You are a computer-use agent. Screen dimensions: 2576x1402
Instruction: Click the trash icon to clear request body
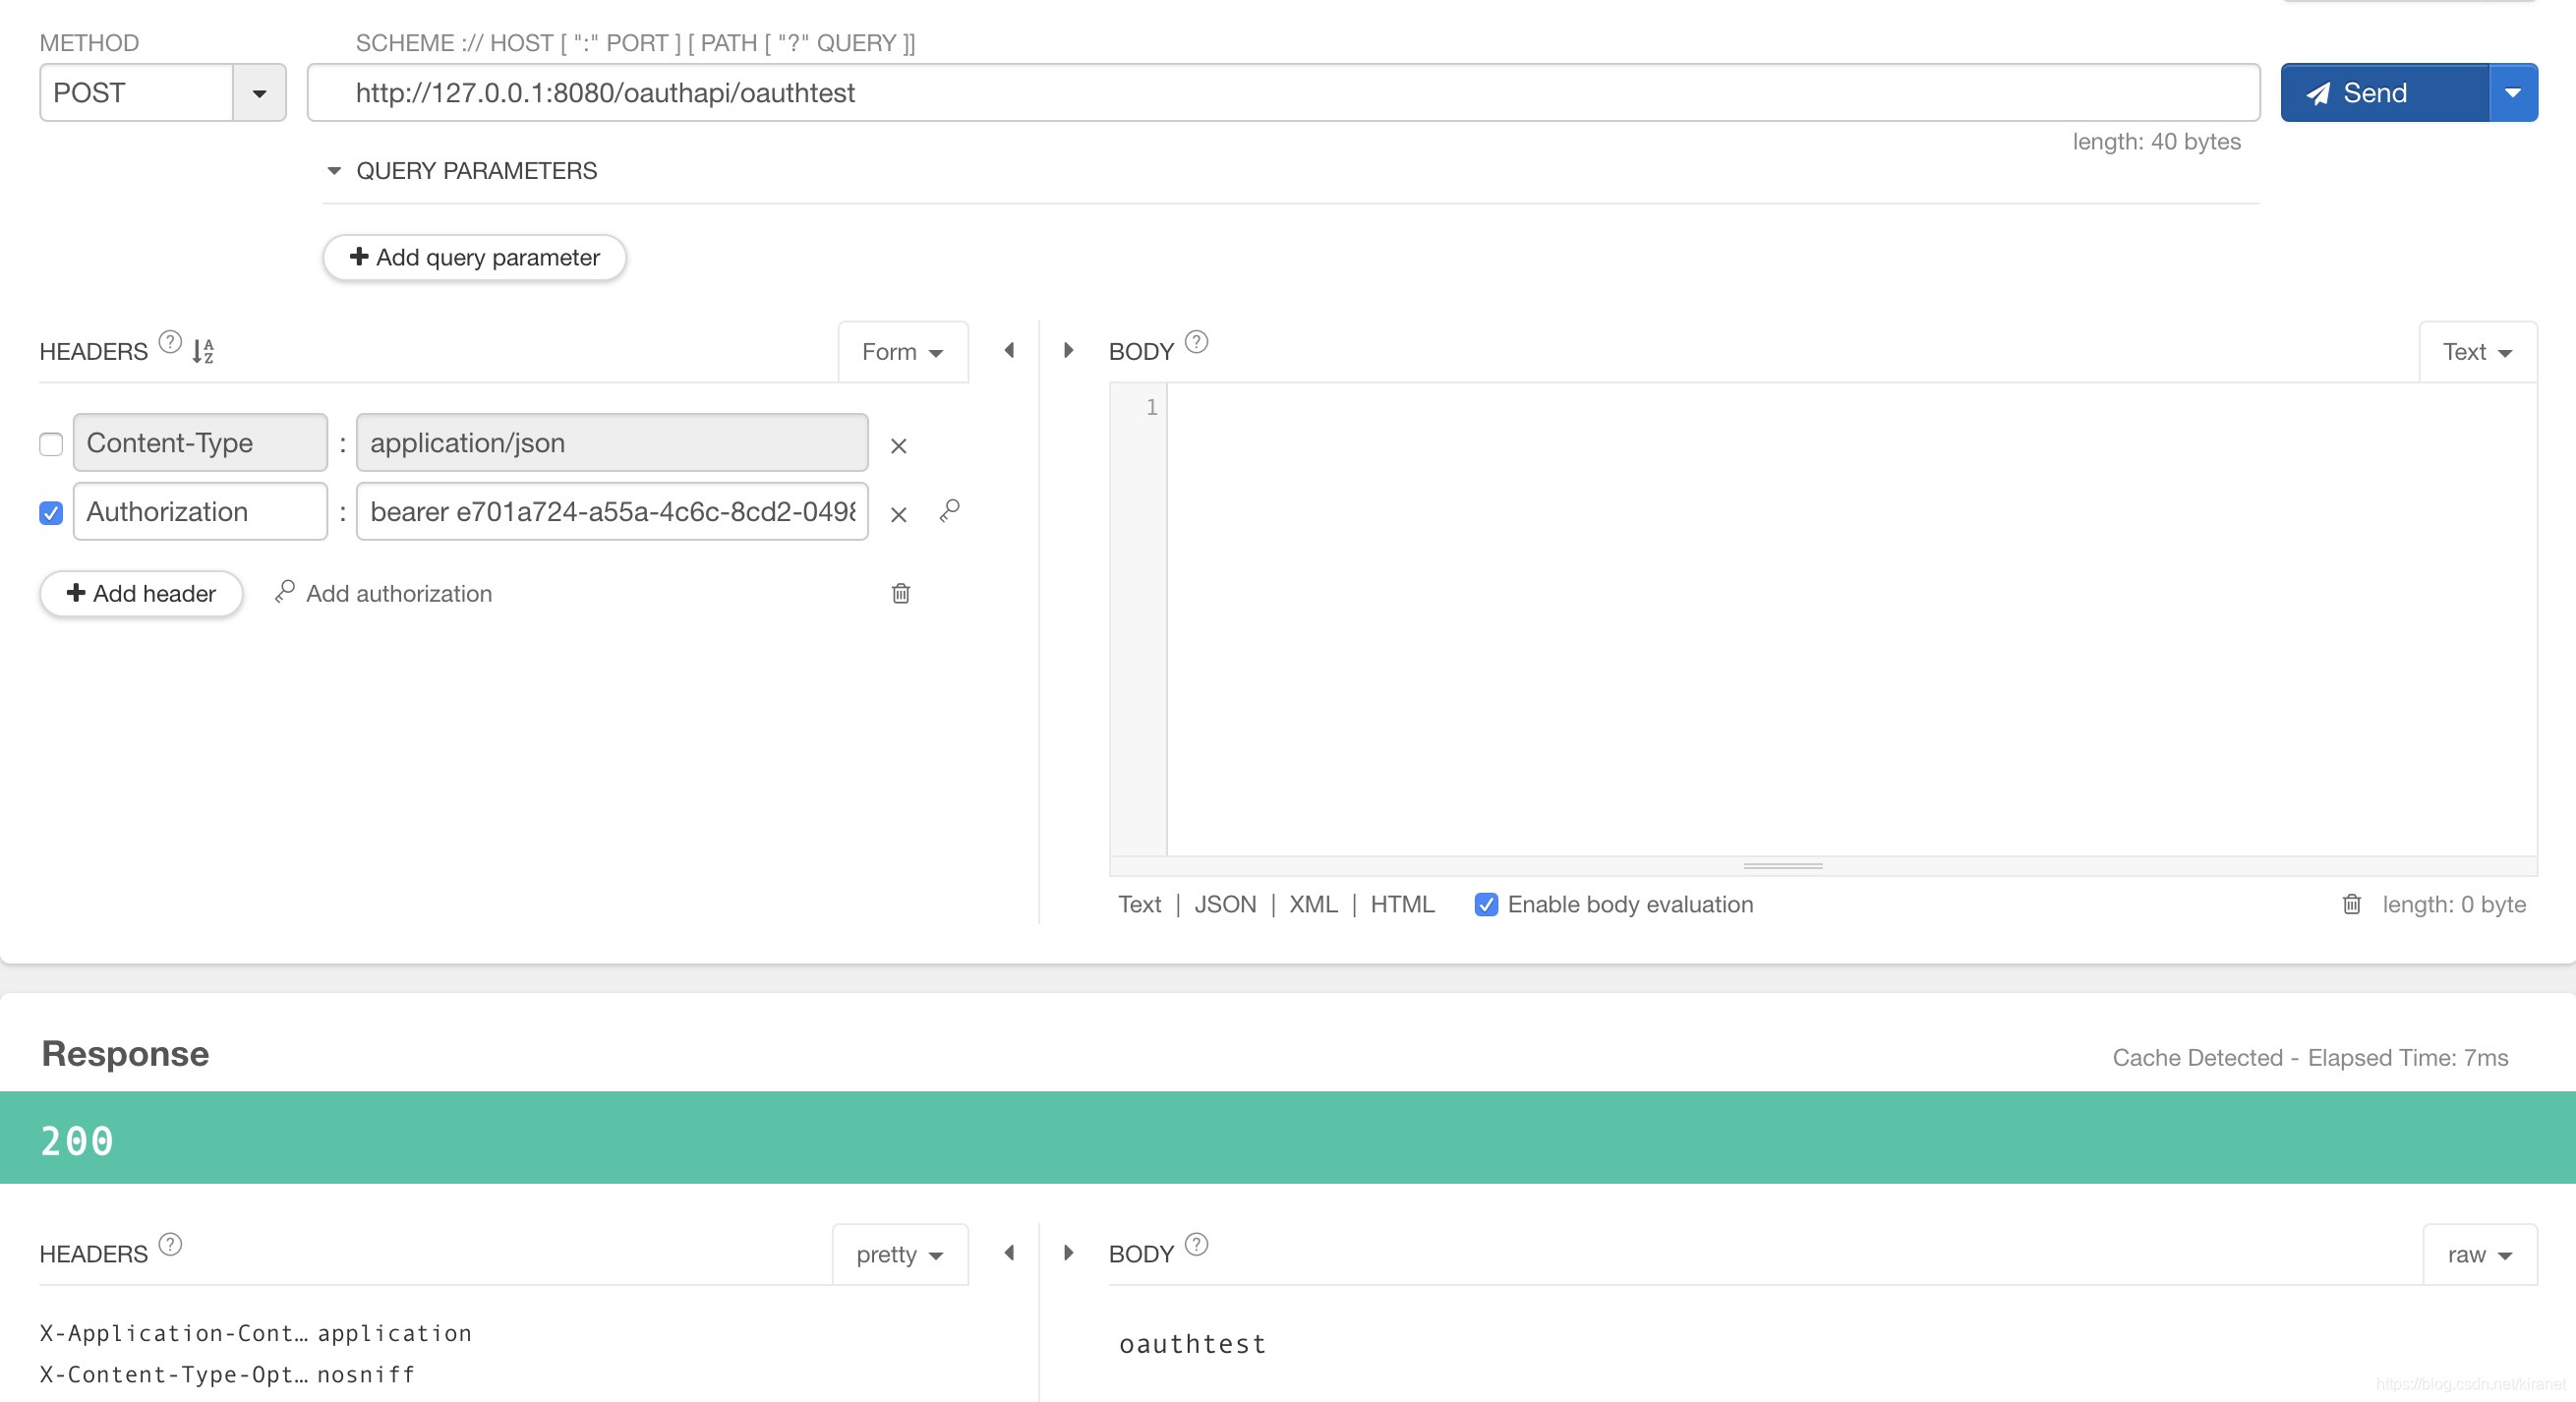(2351, 904)
